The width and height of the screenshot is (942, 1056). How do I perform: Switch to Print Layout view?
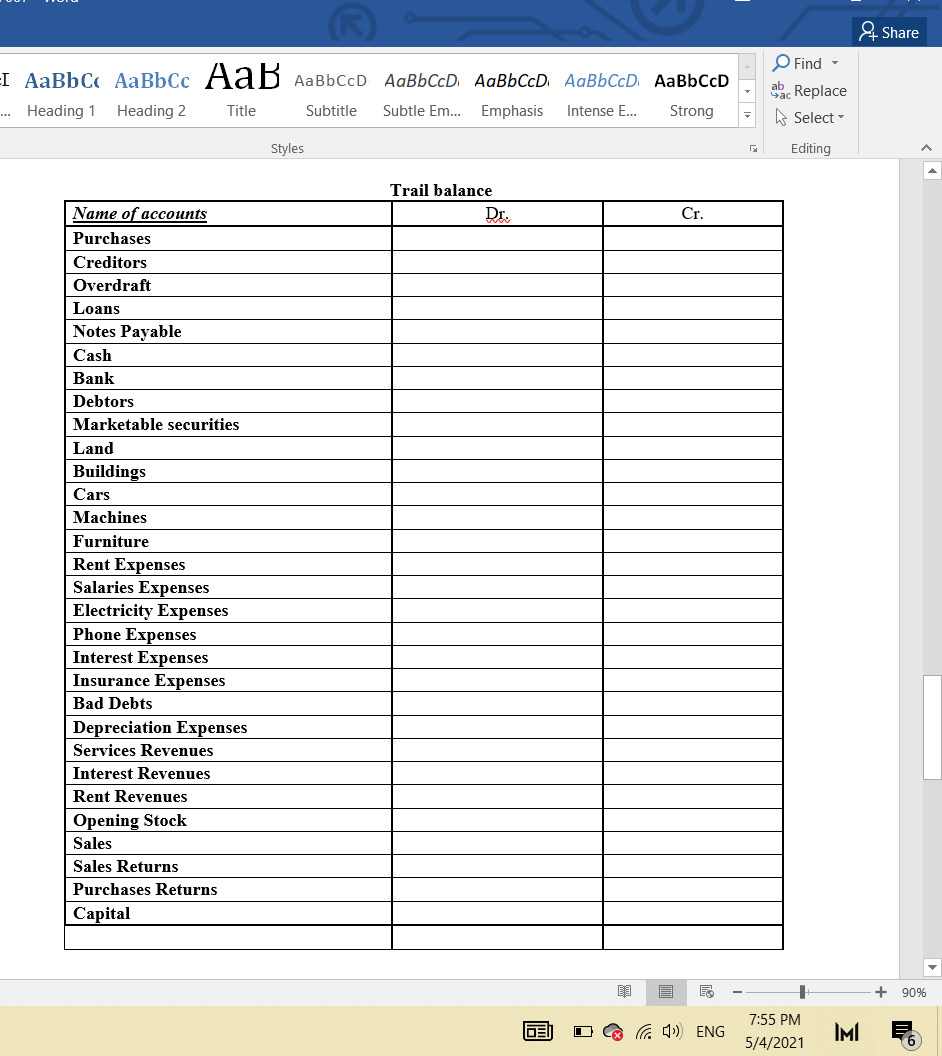point(666,991)
